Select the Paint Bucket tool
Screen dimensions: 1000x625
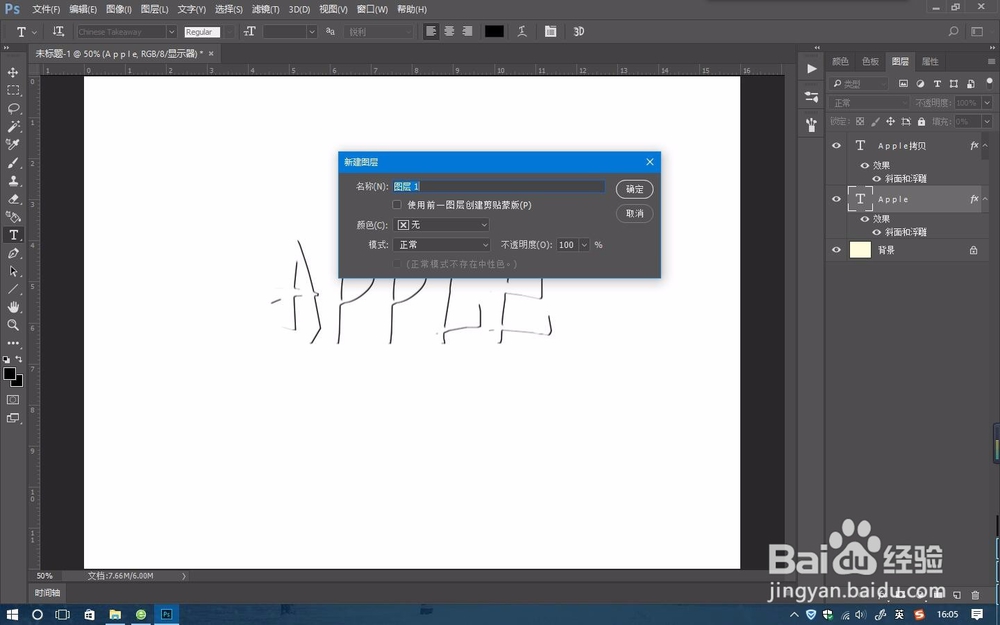(13, 217)
